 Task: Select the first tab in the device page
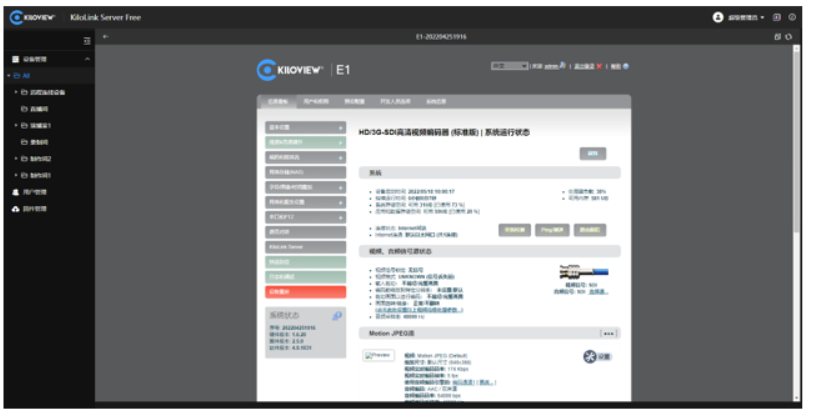277,102
